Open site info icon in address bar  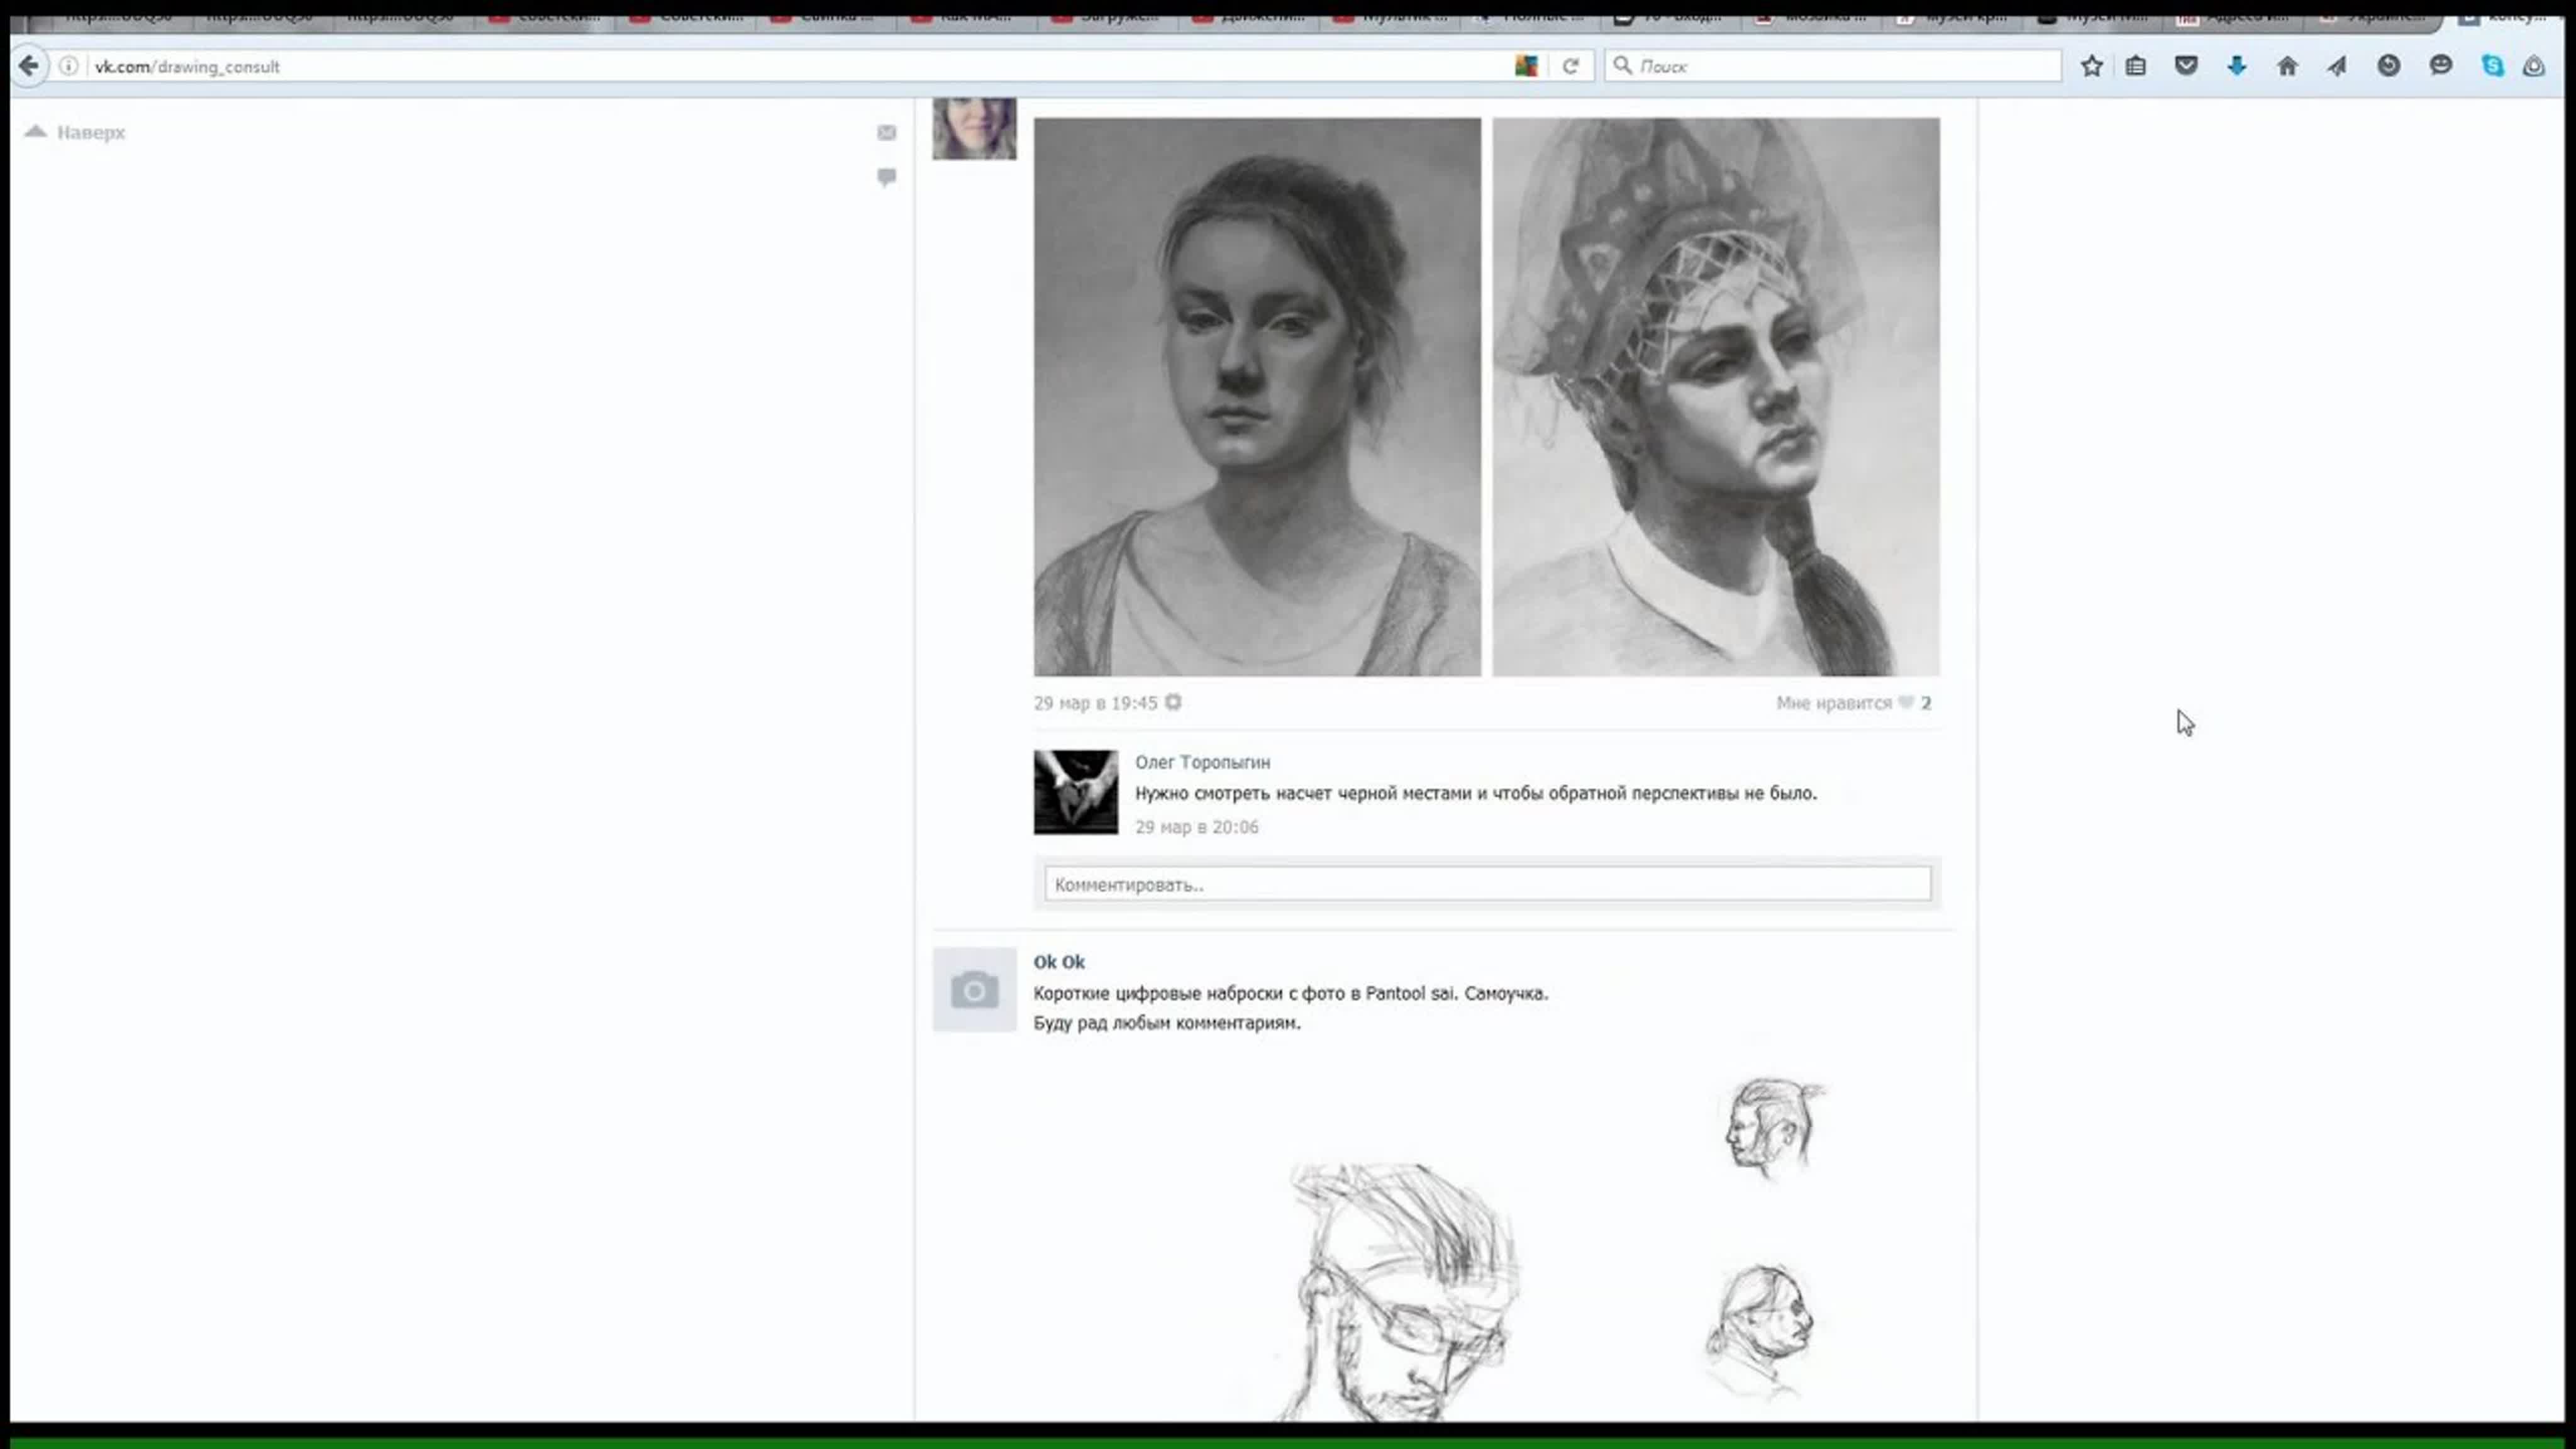pos(68,66)
